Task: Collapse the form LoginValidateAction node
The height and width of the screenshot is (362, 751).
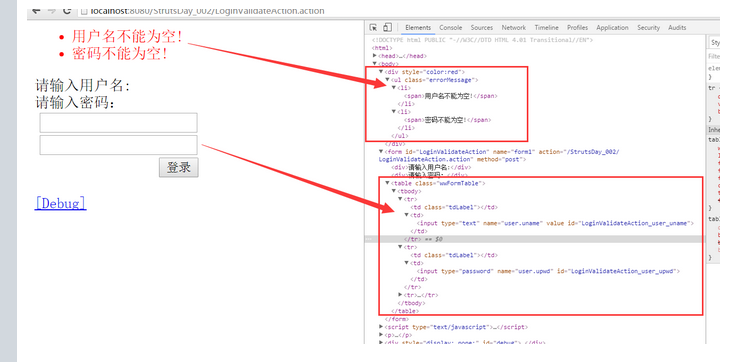Action: tap(381, 152)
